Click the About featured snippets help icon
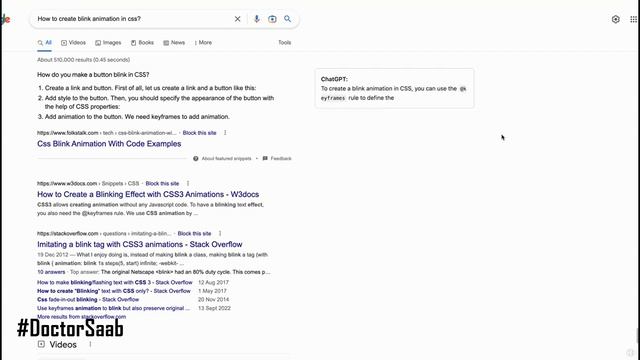The width and height of the screenshot is (640, 360). pos(196,158)
